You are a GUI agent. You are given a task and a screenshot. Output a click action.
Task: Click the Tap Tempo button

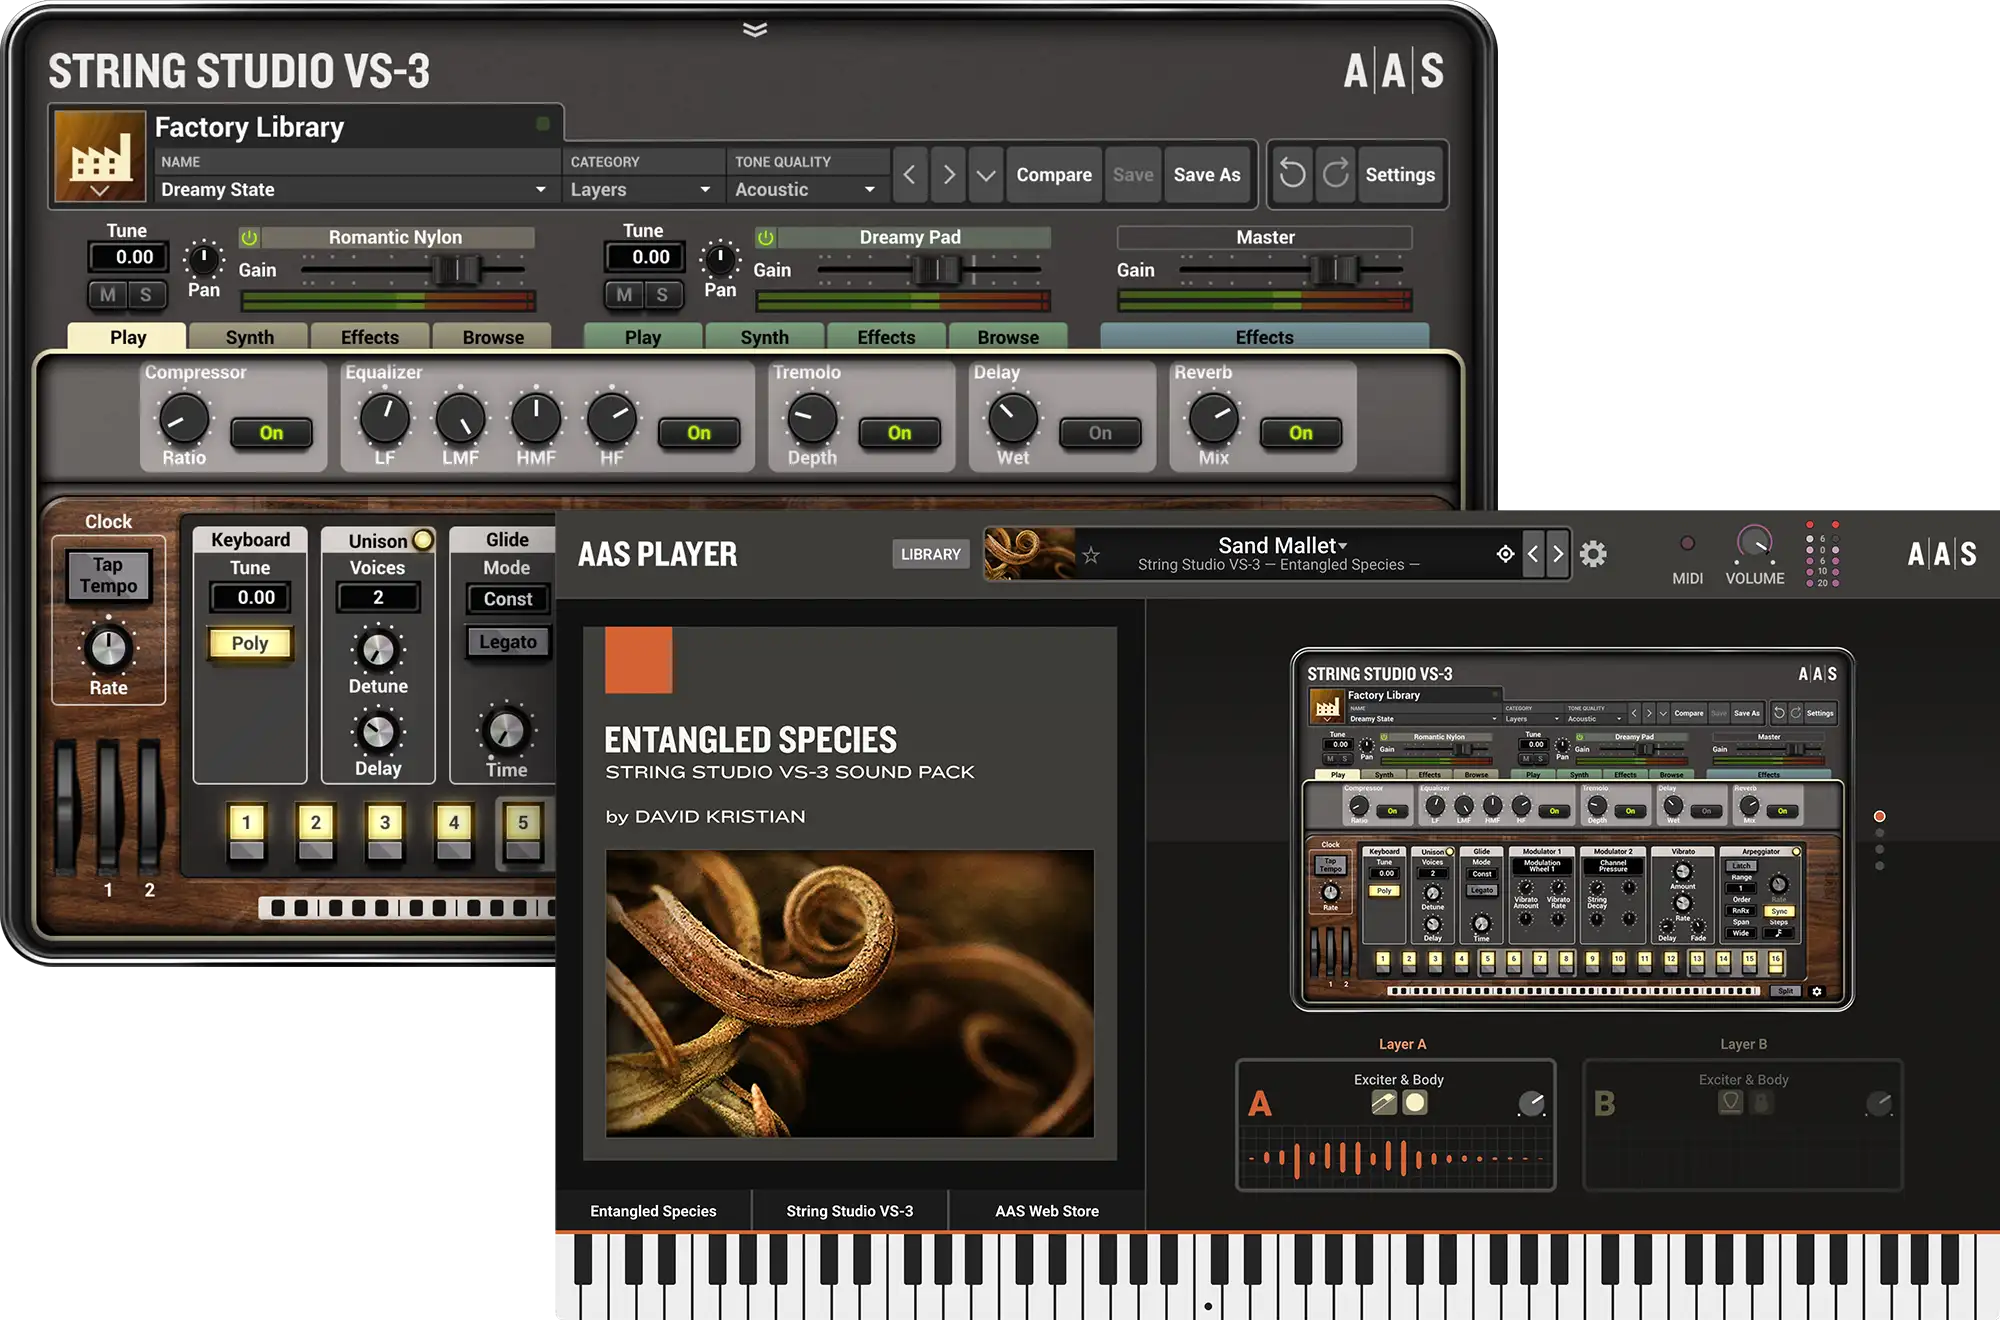pyautogui.click(x=108, y=576)
